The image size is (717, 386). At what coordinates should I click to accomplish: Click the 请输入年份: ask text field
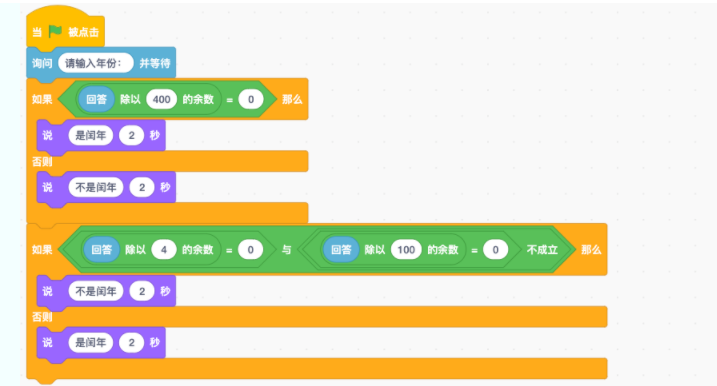click(96, 63)
